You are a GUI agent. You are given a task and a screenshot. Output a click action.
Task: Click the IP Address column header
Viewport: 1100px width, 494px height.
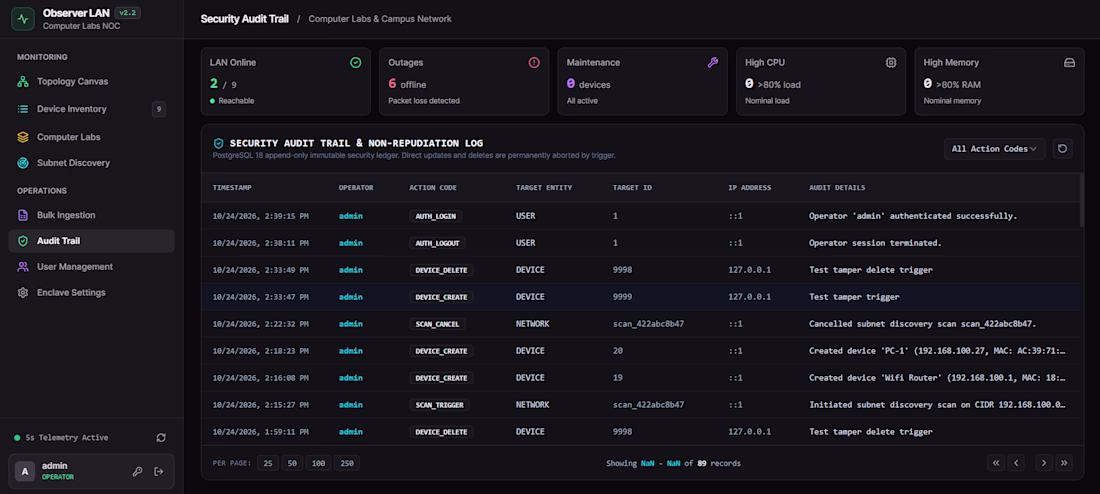coord(750,188)
